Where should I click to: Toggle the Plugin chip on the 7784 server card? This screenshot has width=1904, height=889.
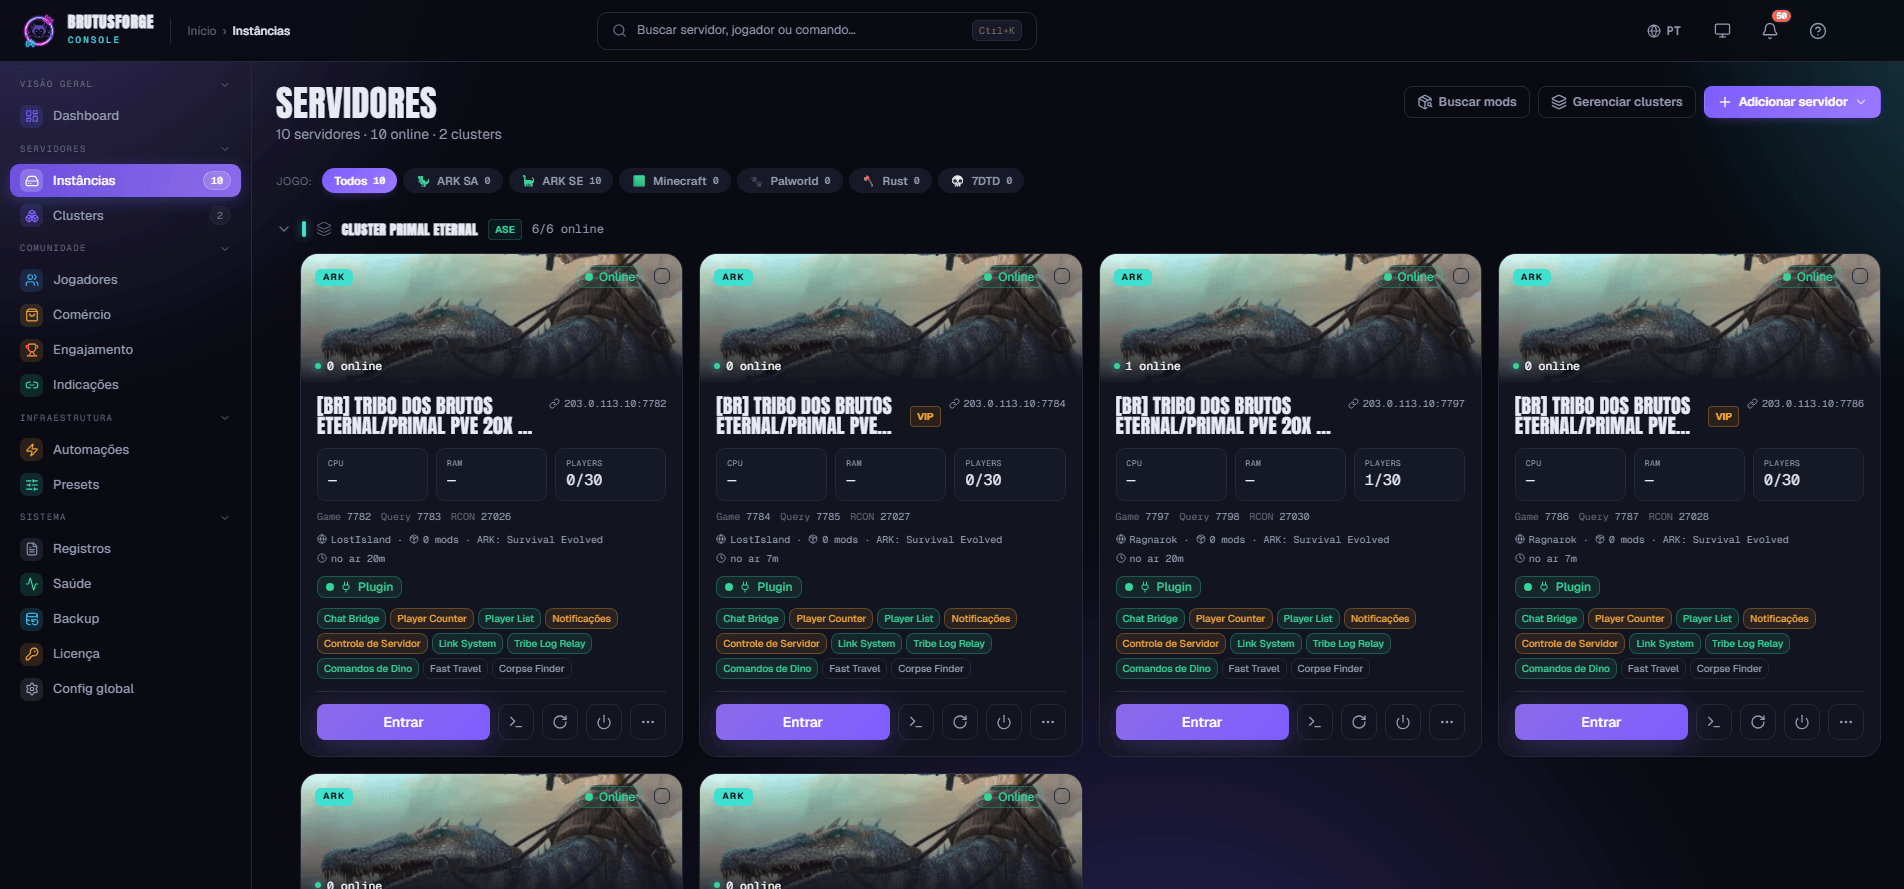759,587
